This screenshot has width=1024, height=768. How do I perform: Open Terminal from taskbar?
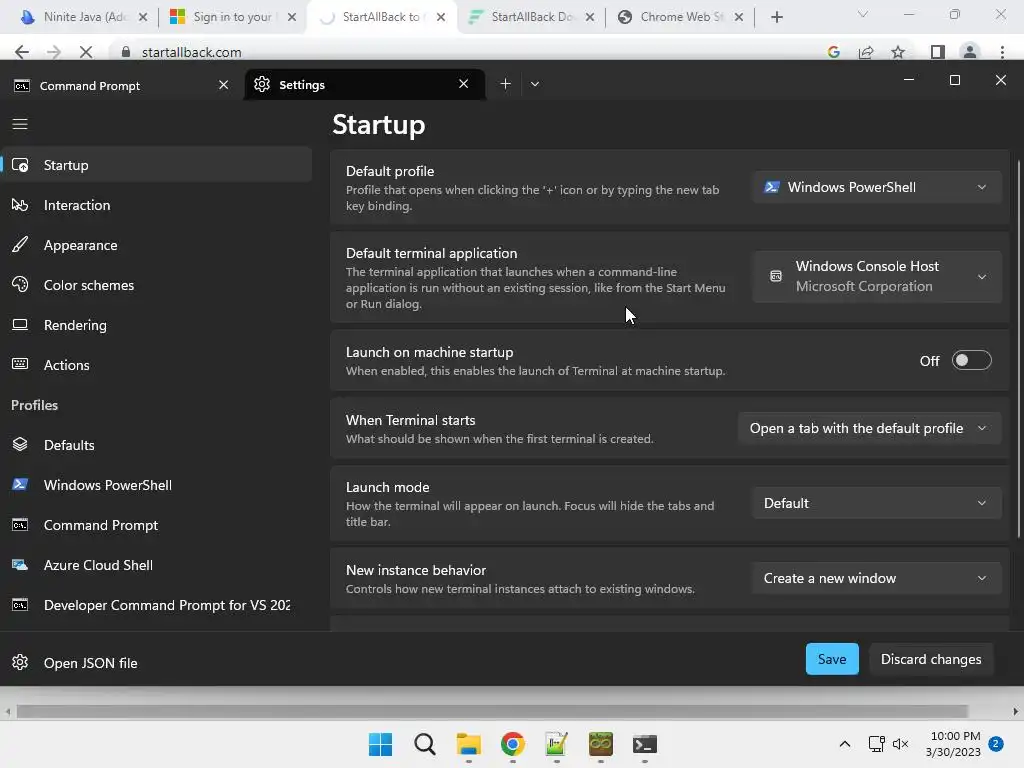(645, 744)
